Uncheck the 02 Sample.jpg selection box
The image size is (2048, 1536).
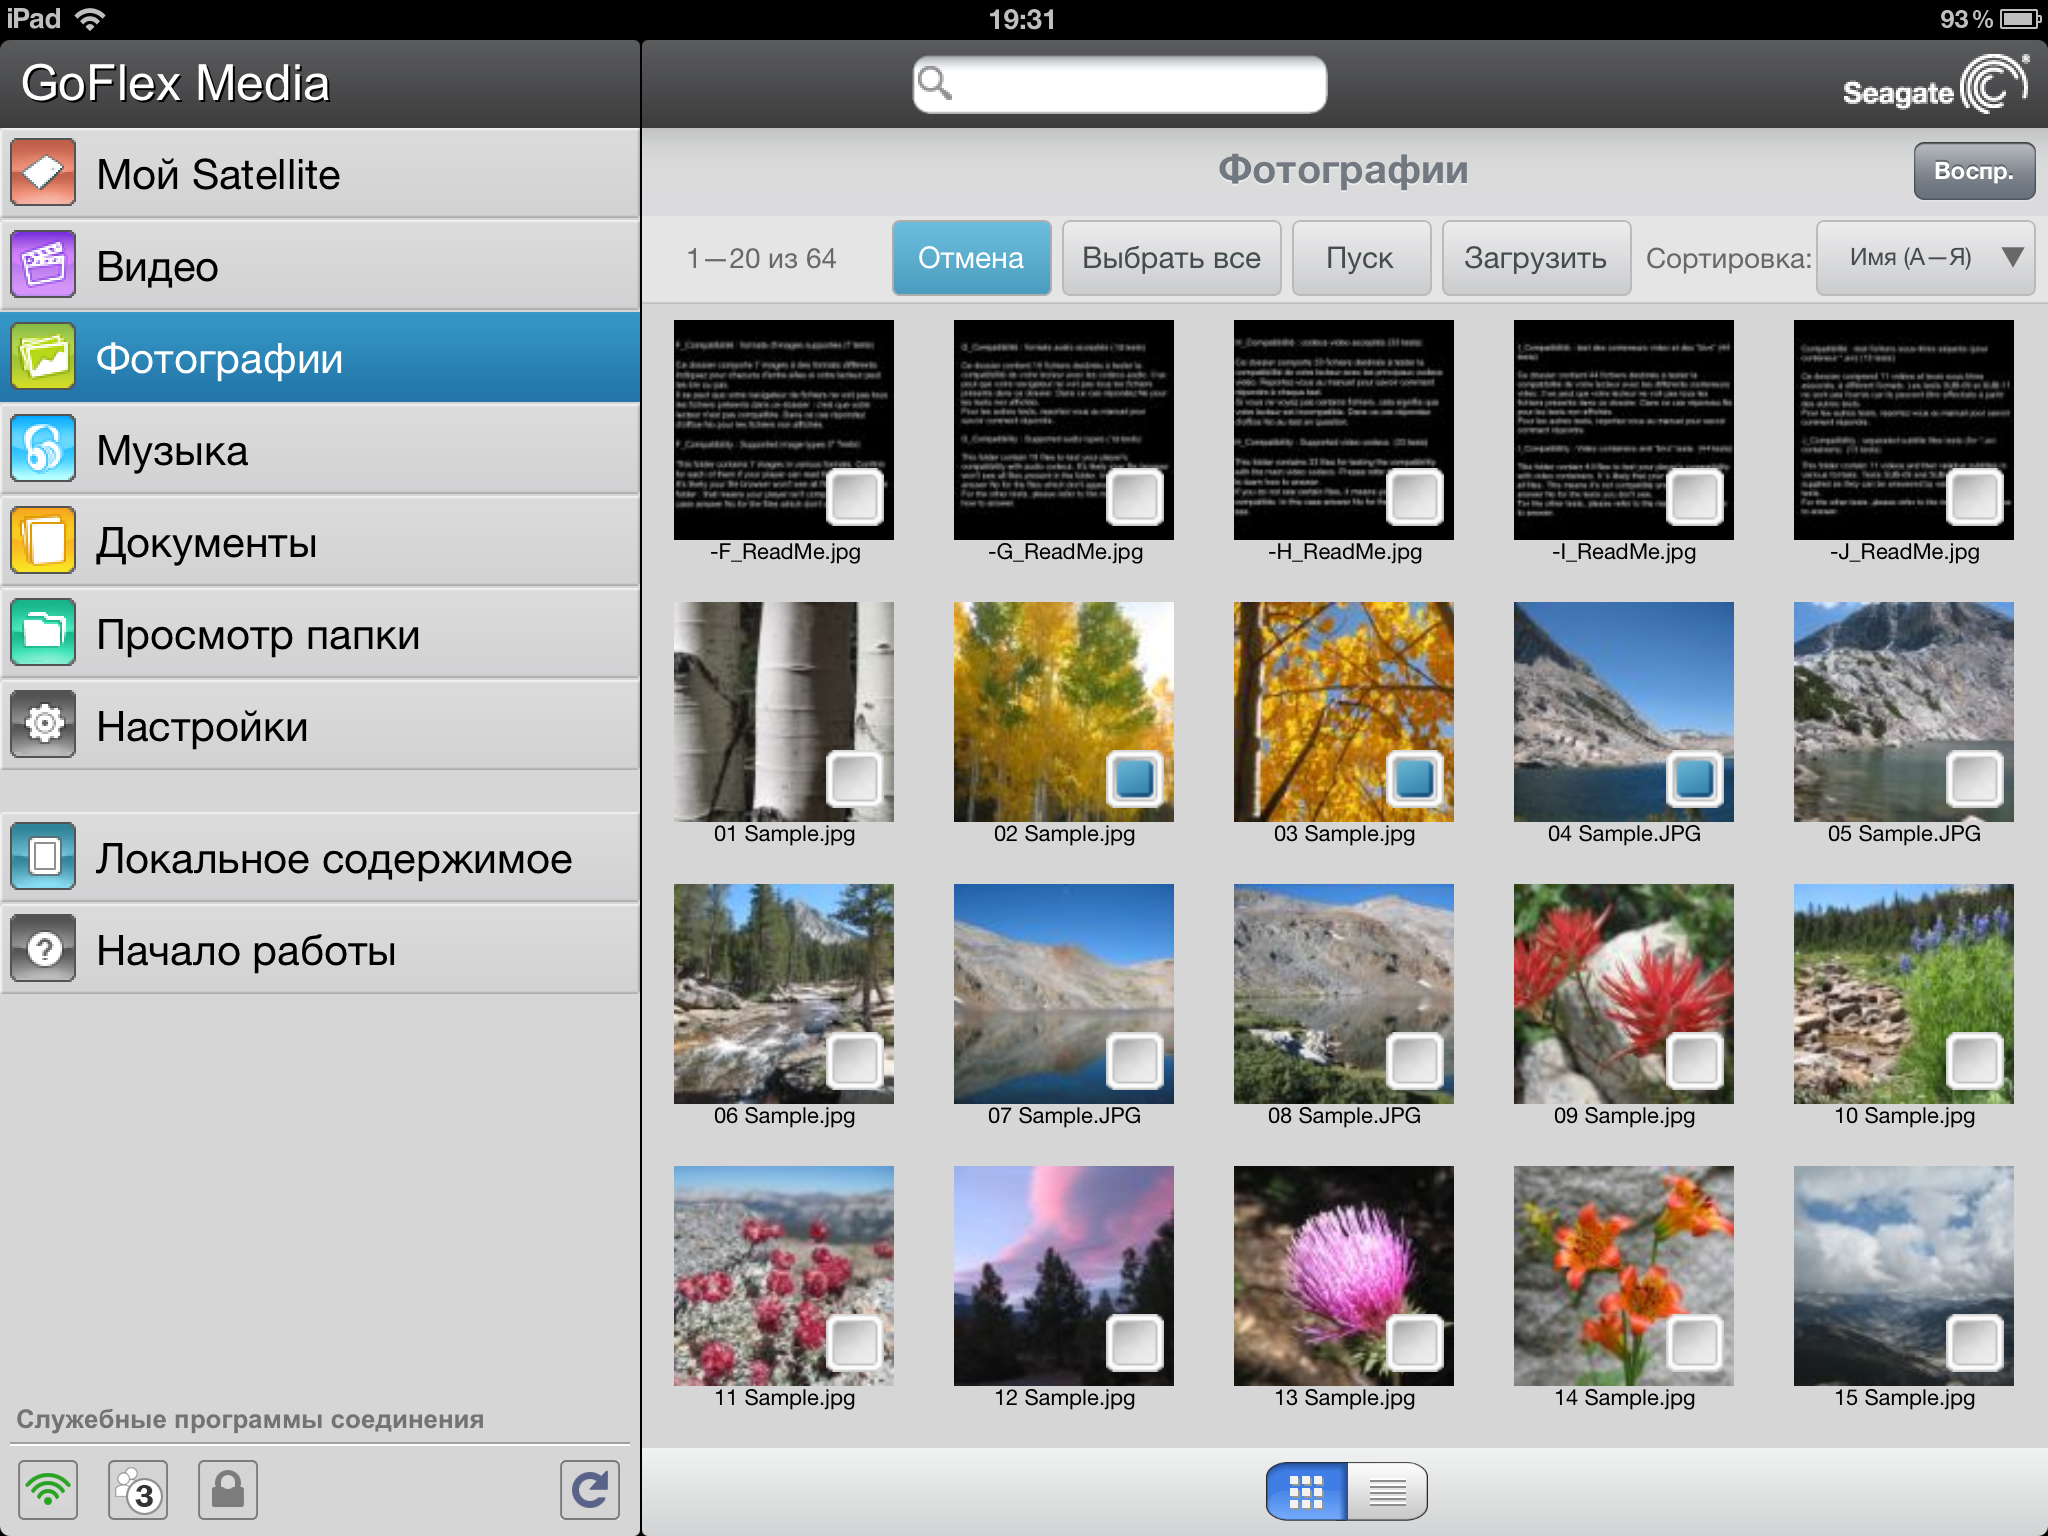[x=1134, y=778]
